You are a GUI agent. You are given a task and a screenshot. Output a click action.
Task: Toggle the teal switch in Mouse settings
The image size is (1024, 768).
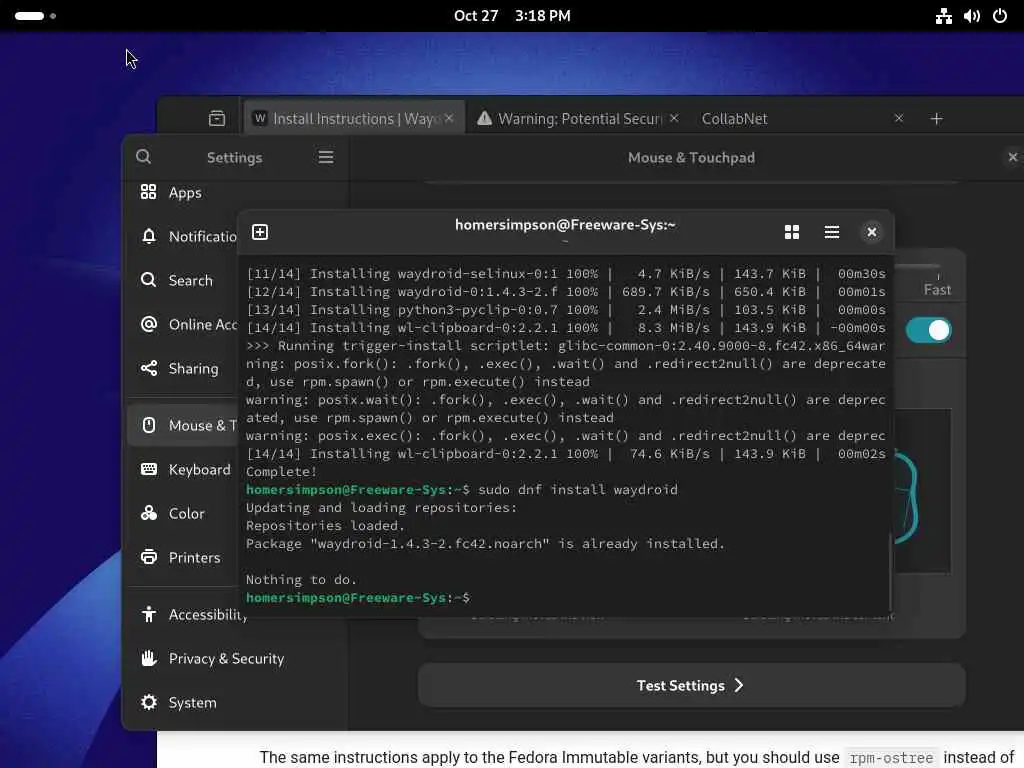coord(929,330)
